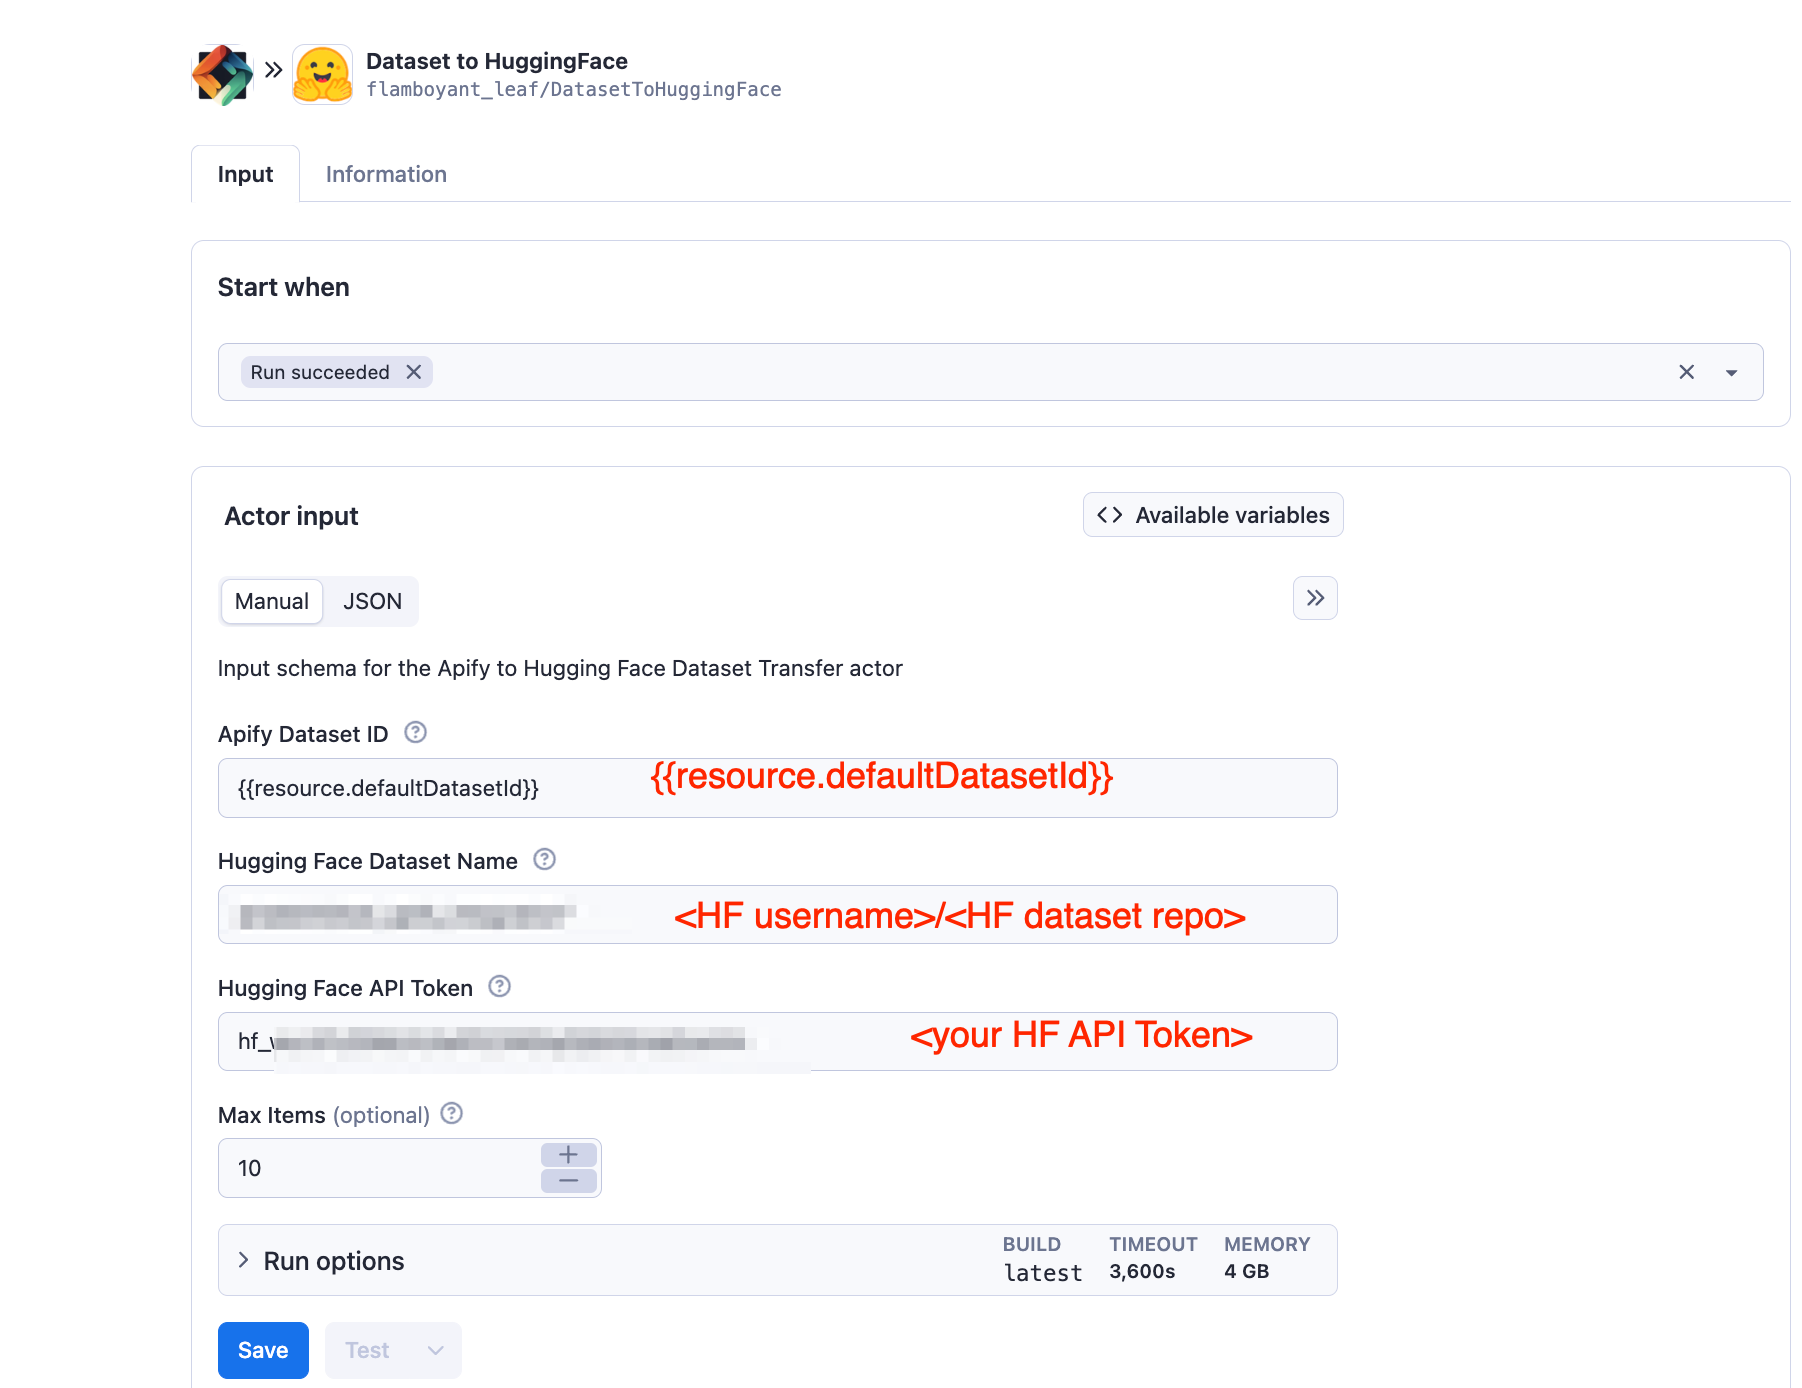
Task: Switch actor input to Manual mode
Action: click(272, 601)
